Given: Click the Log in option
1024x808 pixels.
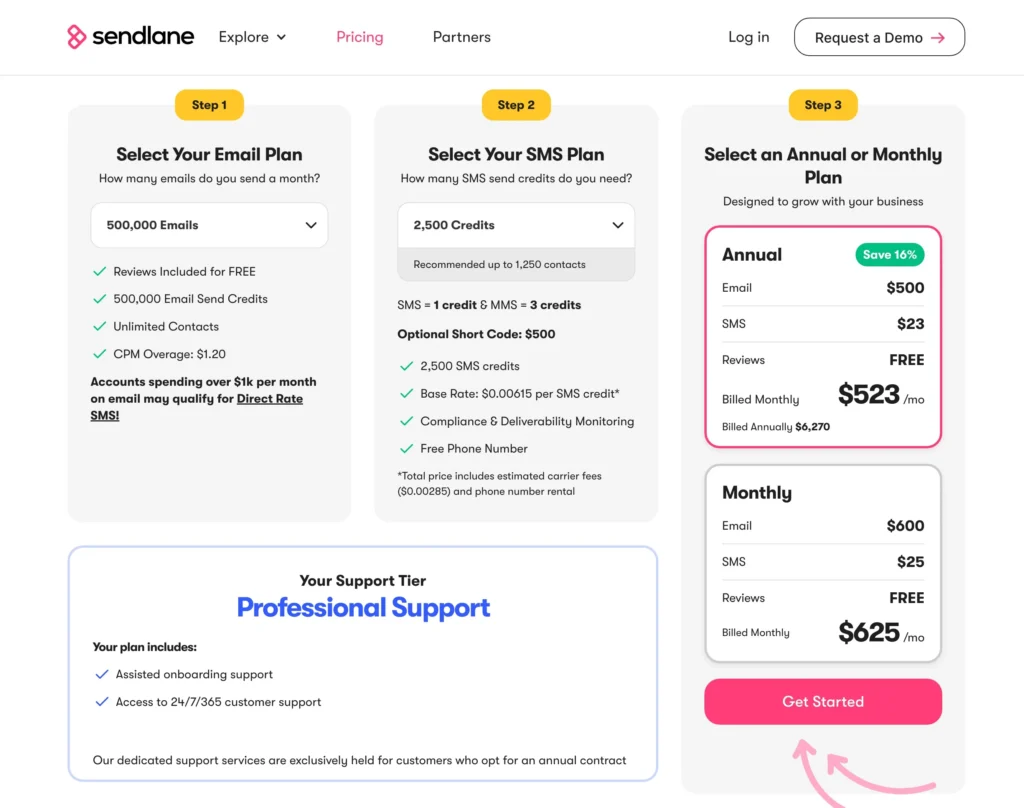Looking at the screenshot, I should tap(748, 37).
